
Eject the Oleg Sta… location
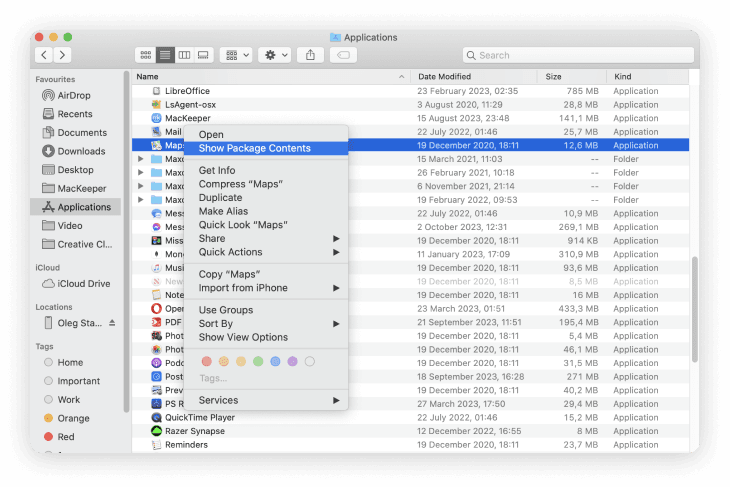112,323
